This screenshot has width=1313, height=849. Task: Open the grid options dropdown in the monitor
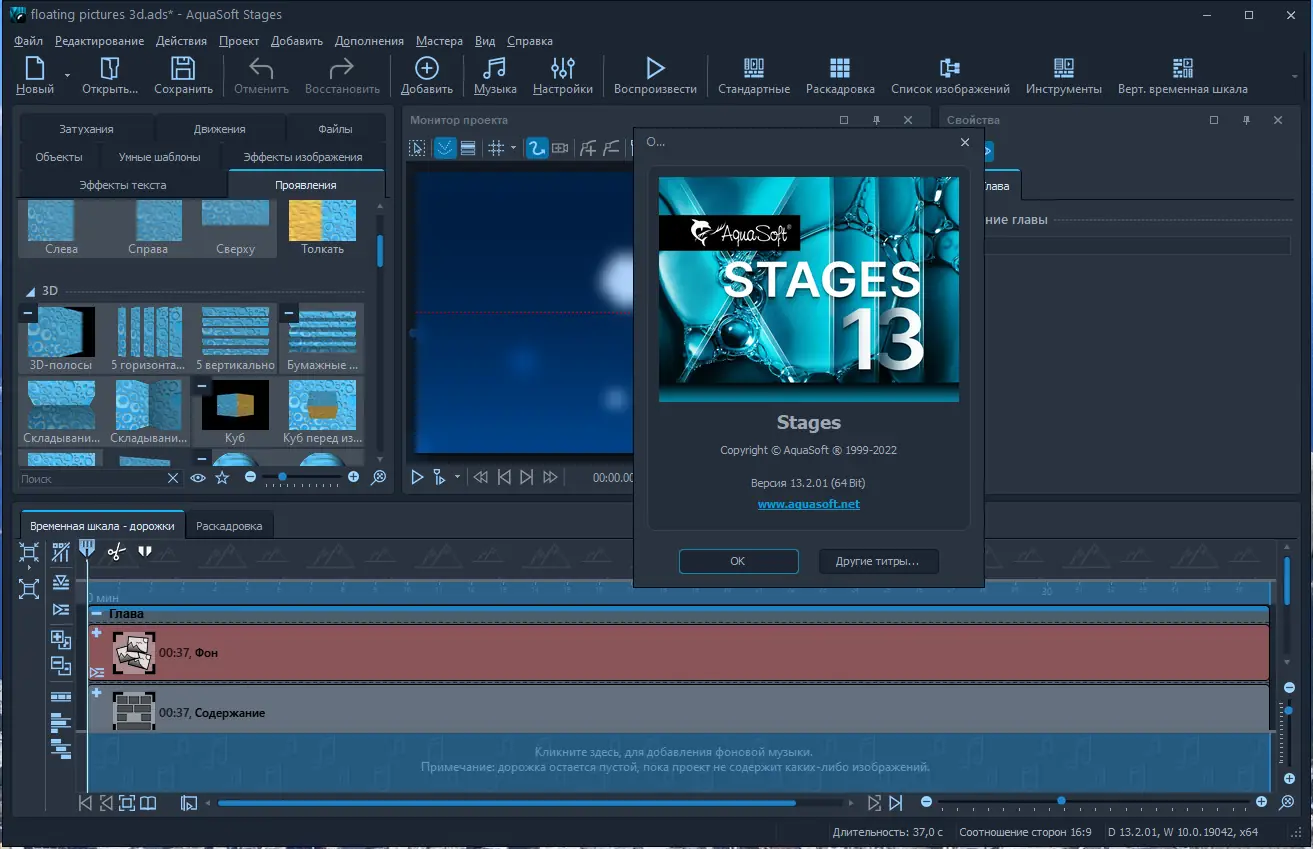coord(511,148)
